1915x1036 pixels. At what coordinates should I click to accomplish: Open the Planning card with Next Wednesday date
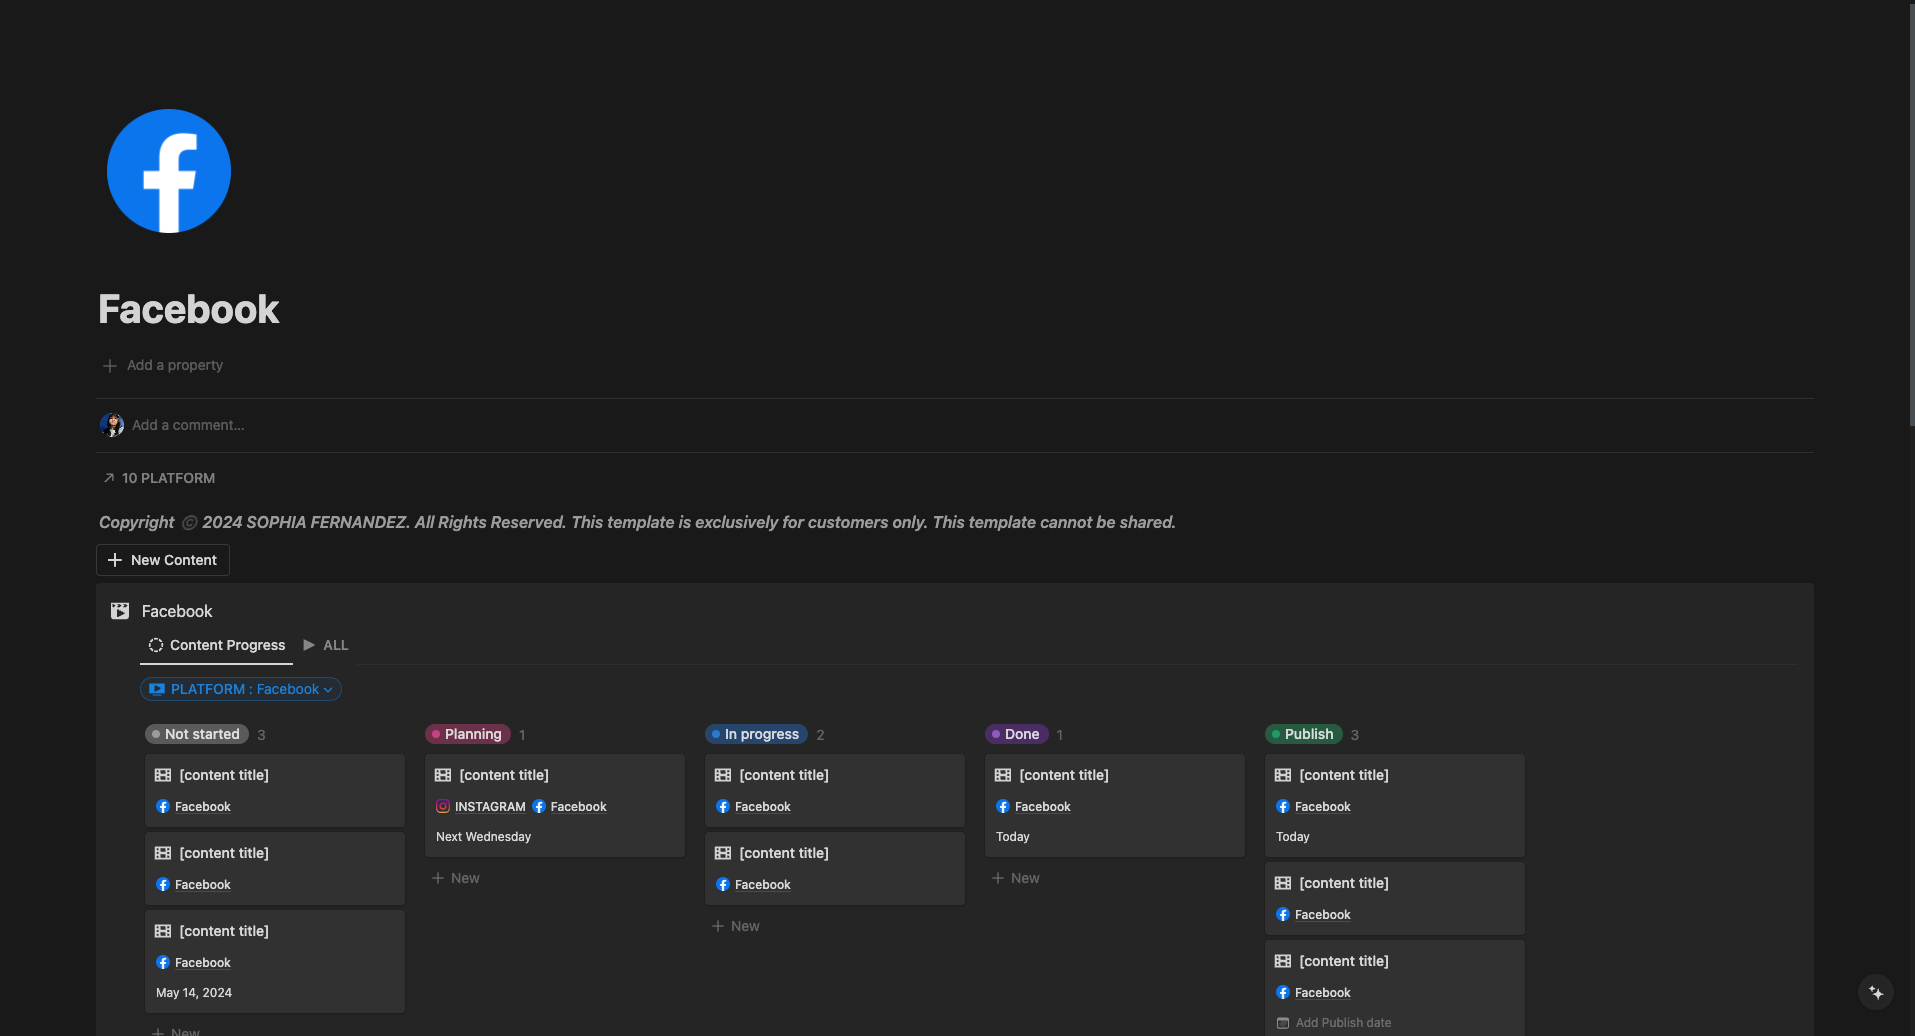click(x=555, y=805)
